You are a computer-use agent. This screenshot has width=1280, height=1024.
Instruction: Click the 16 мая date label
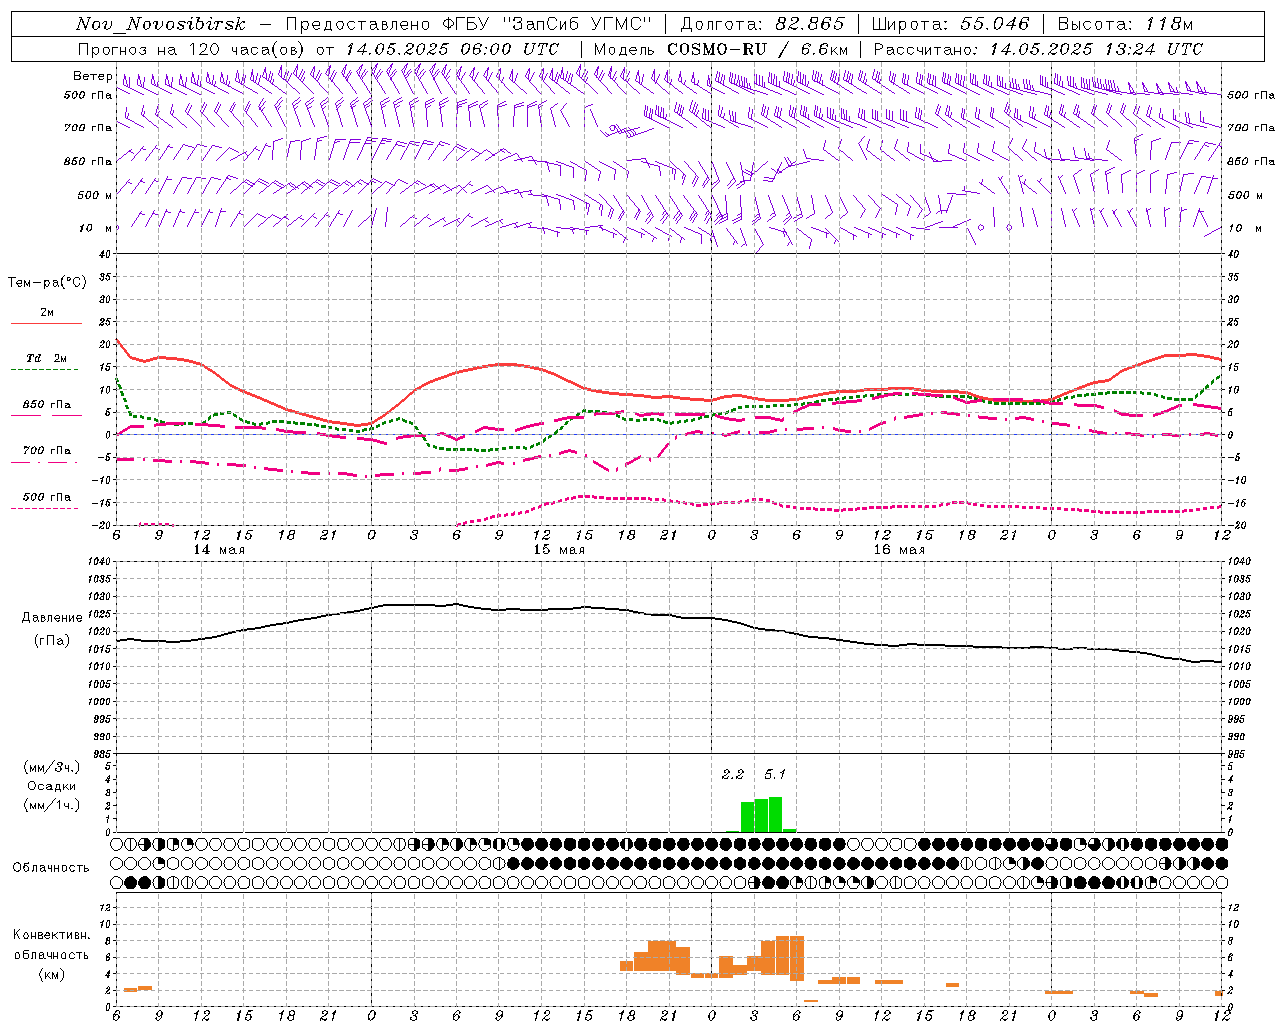click(899, 550)
